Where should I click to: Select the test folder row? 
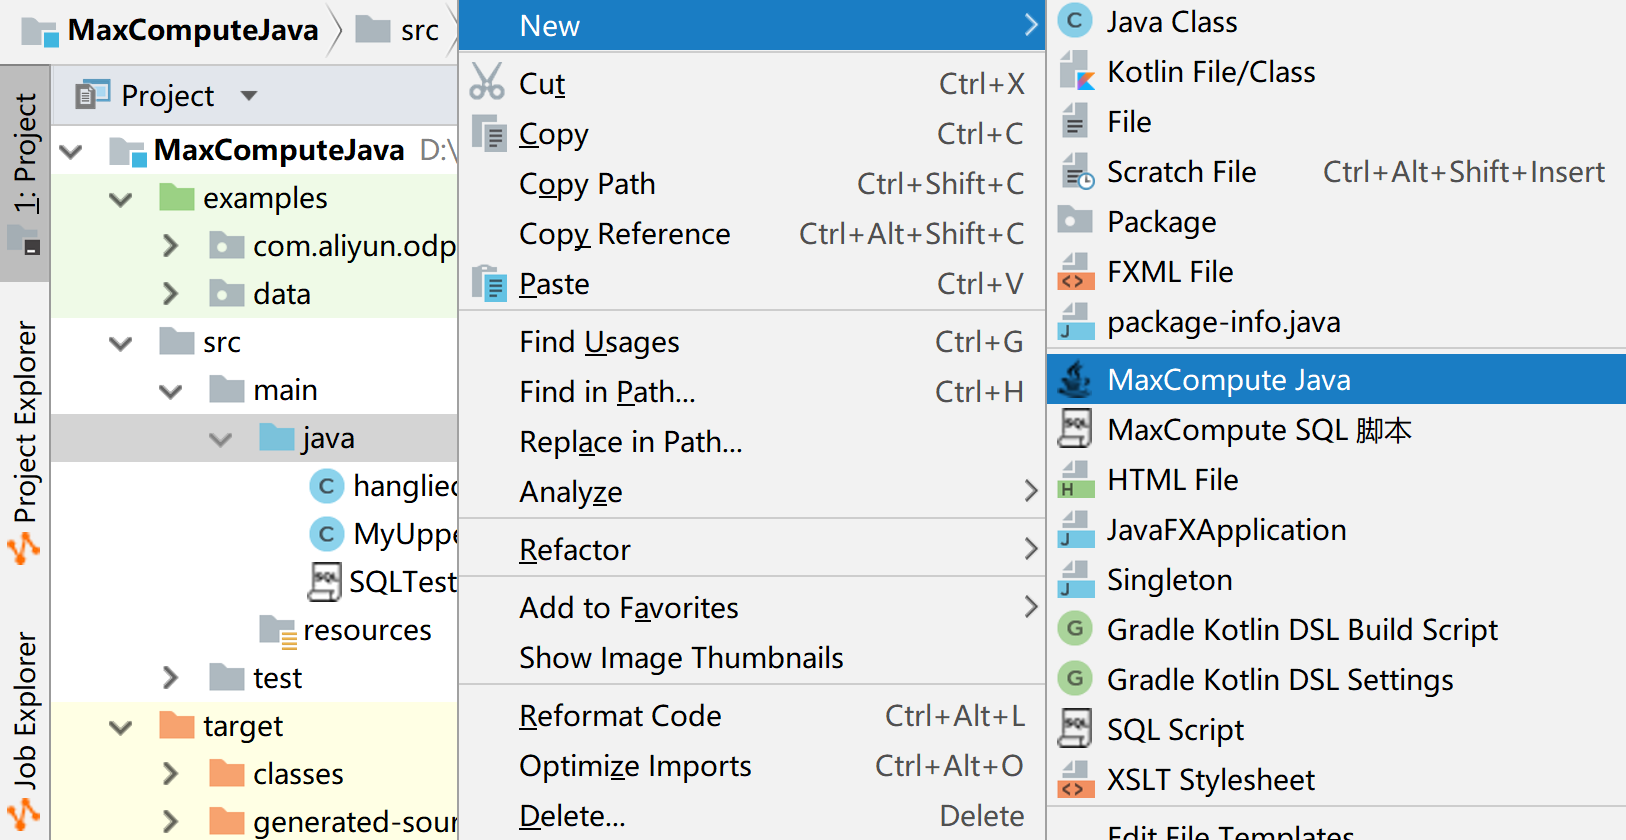254,678
